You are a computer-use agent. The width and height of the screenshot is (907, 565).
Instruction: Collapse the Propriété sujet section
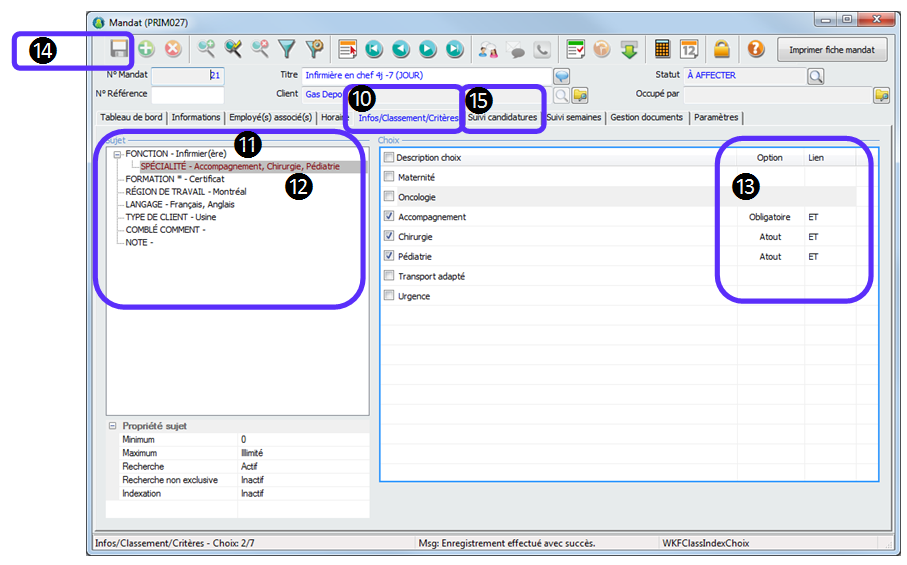(113, 426)
